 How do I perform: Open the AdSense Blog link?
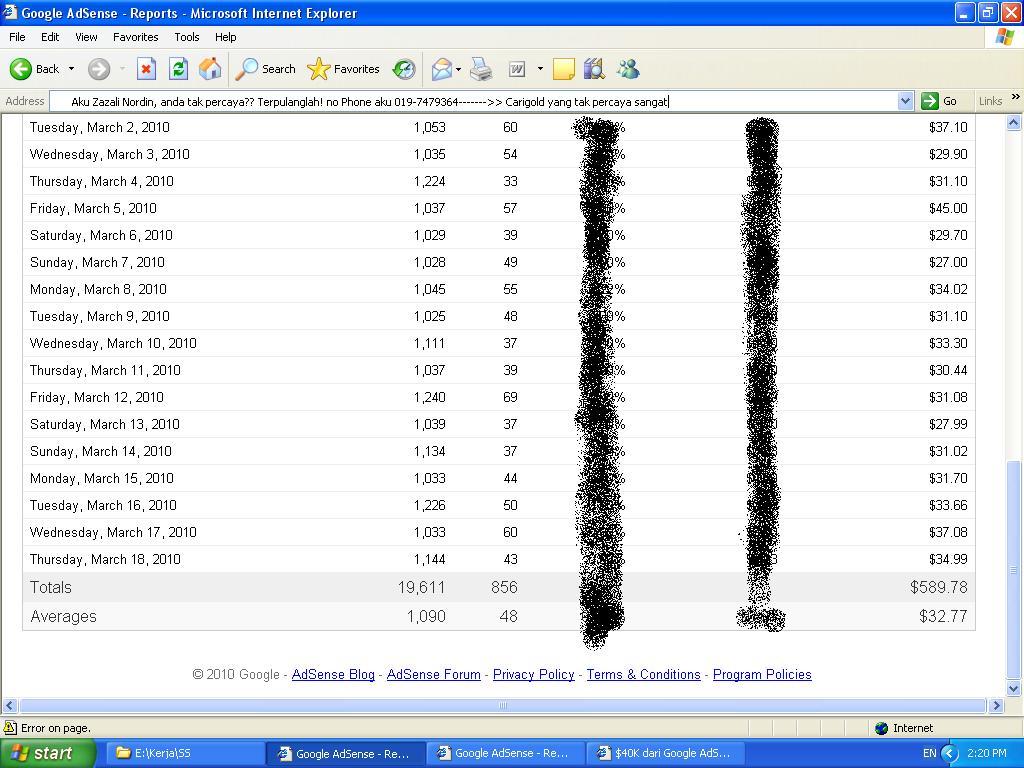(333, 675)
